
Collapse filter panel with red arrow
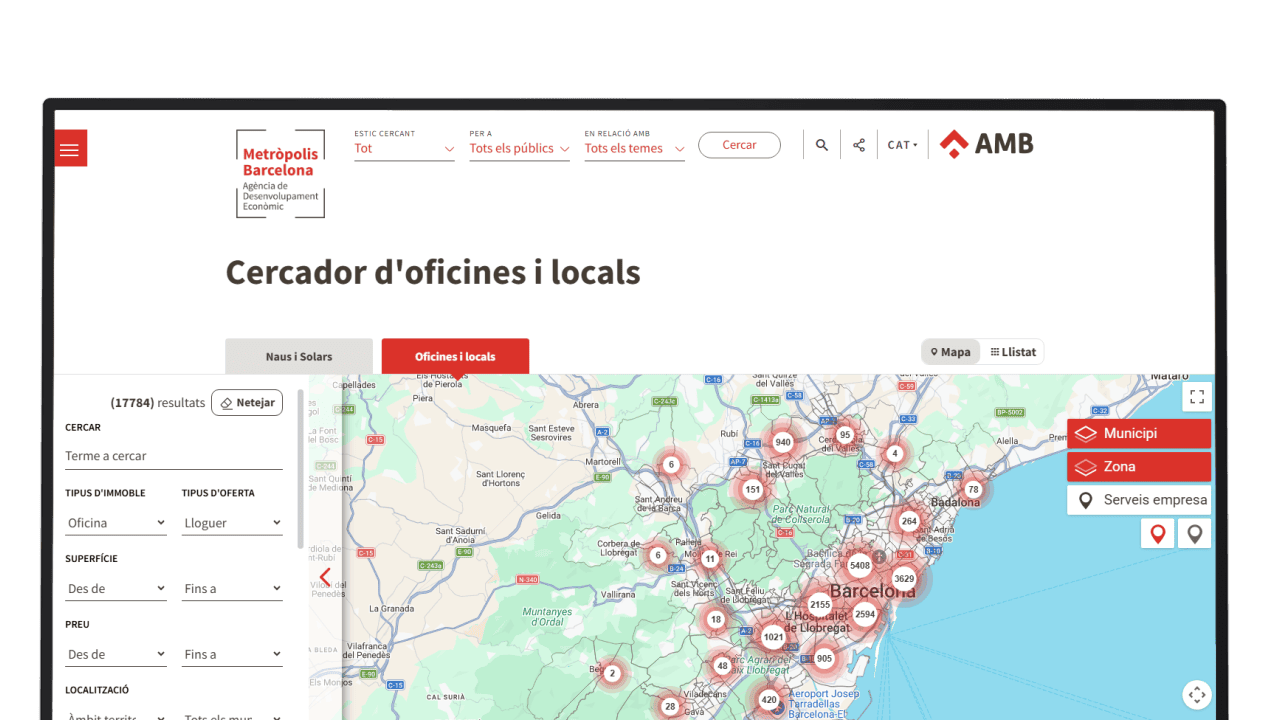[x=325, y=577]
